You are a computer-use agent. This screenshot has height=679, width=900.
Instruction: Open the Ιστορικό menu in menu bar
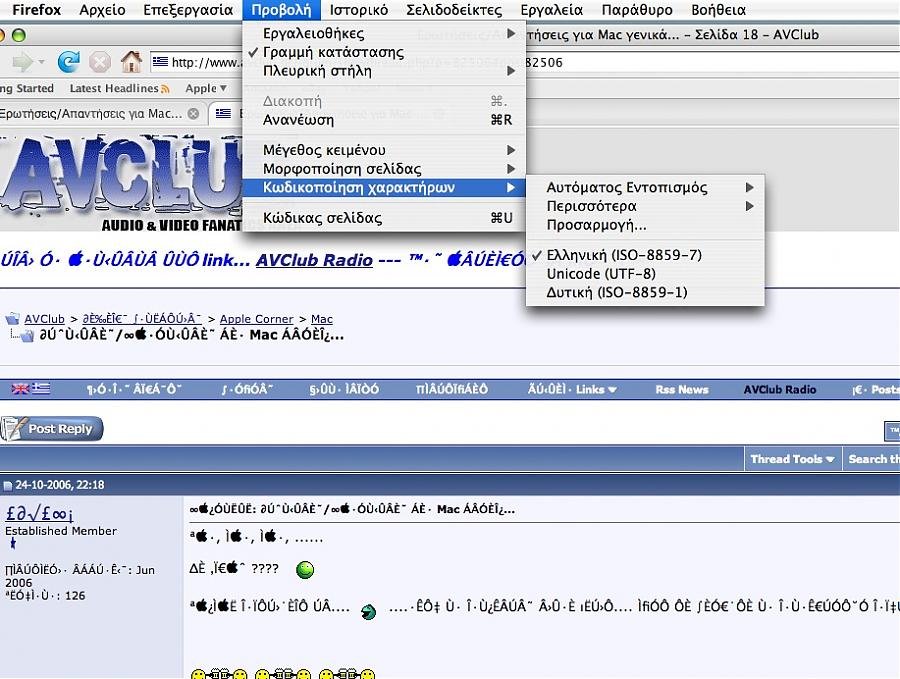[359, 10]
